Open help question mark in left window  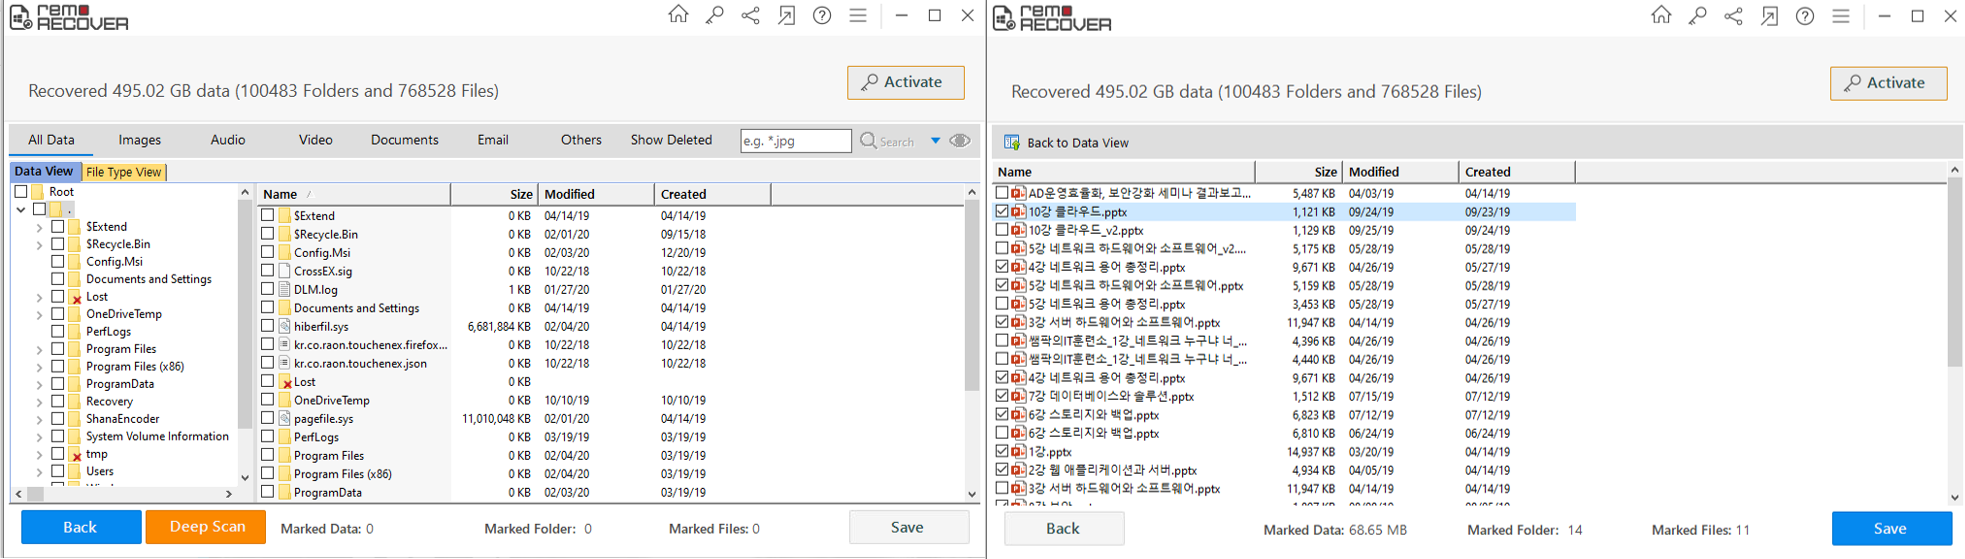[822, 15]
